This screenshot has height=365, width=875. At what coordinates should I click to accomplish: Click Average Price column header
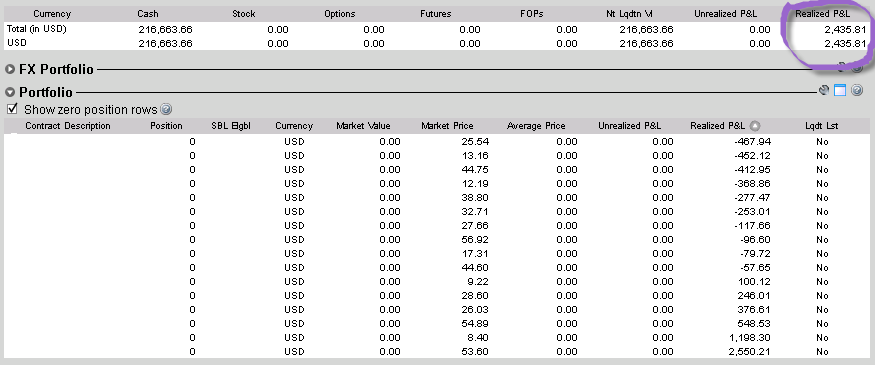click(536, 126)
